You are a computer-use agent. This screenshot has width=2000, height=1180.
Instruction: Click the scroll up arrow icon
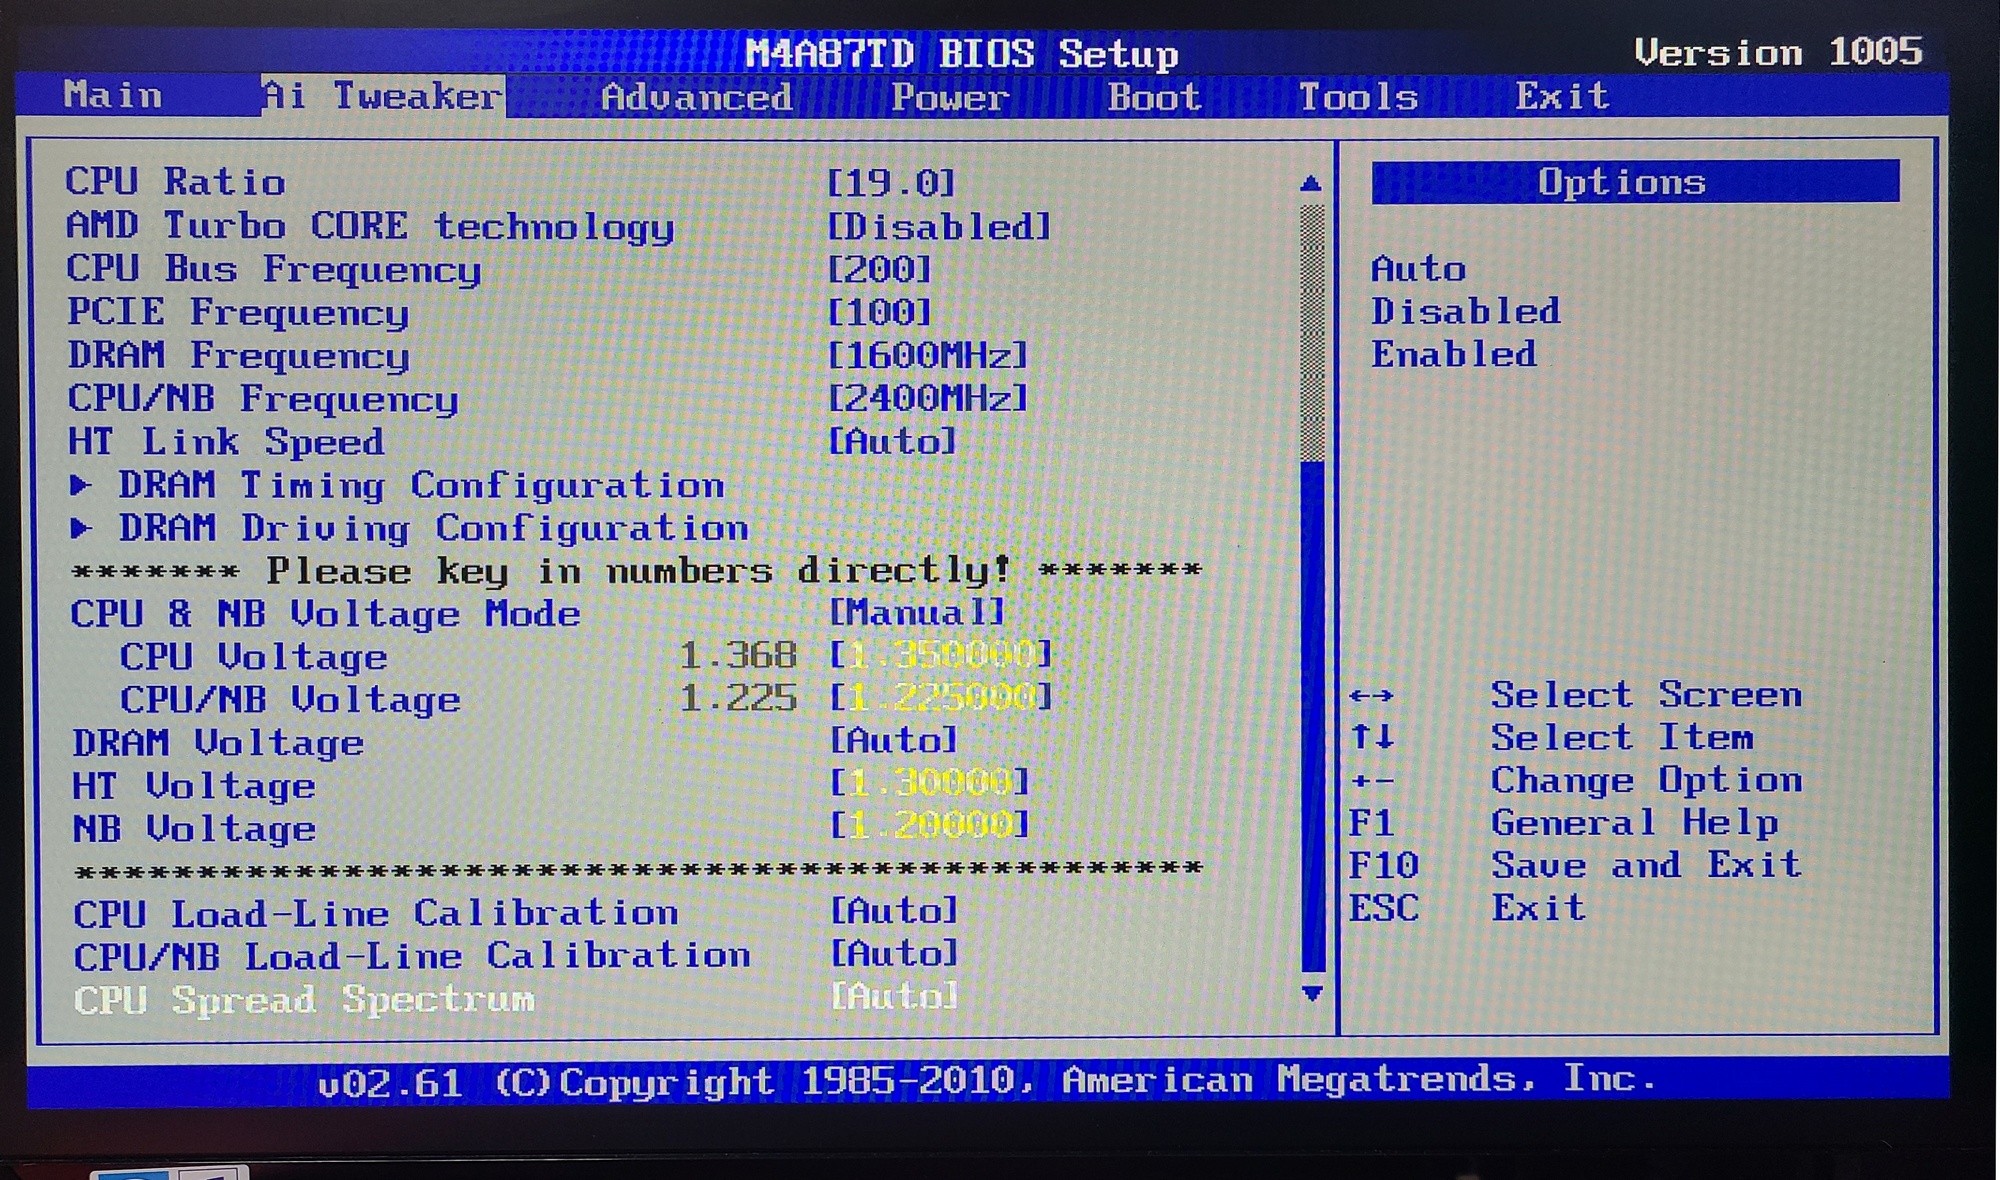[1311, 184]
